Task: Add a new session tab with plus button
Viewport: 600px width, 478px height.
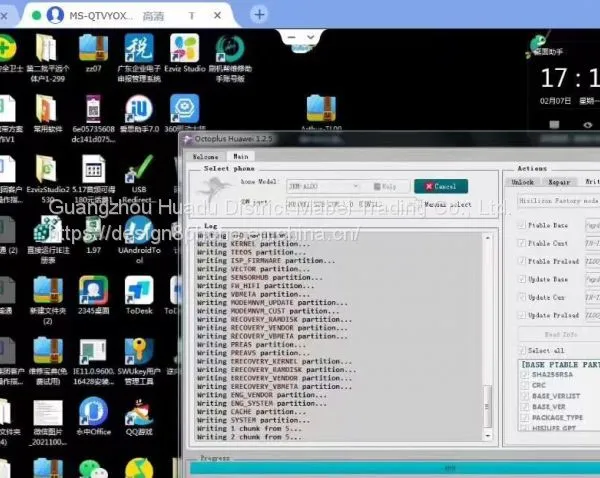Action: (x=259, y=15)
